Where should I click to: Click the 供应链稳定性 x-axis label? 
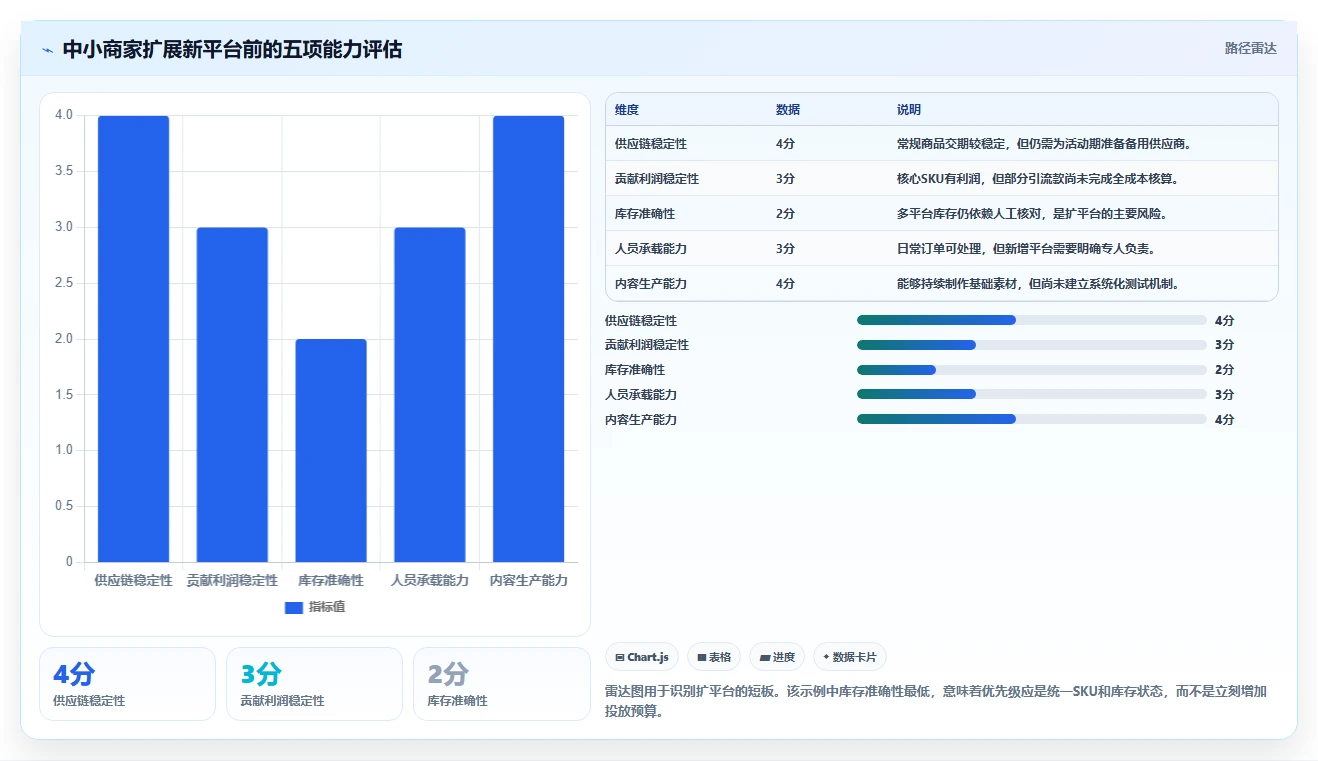(133, 580)
